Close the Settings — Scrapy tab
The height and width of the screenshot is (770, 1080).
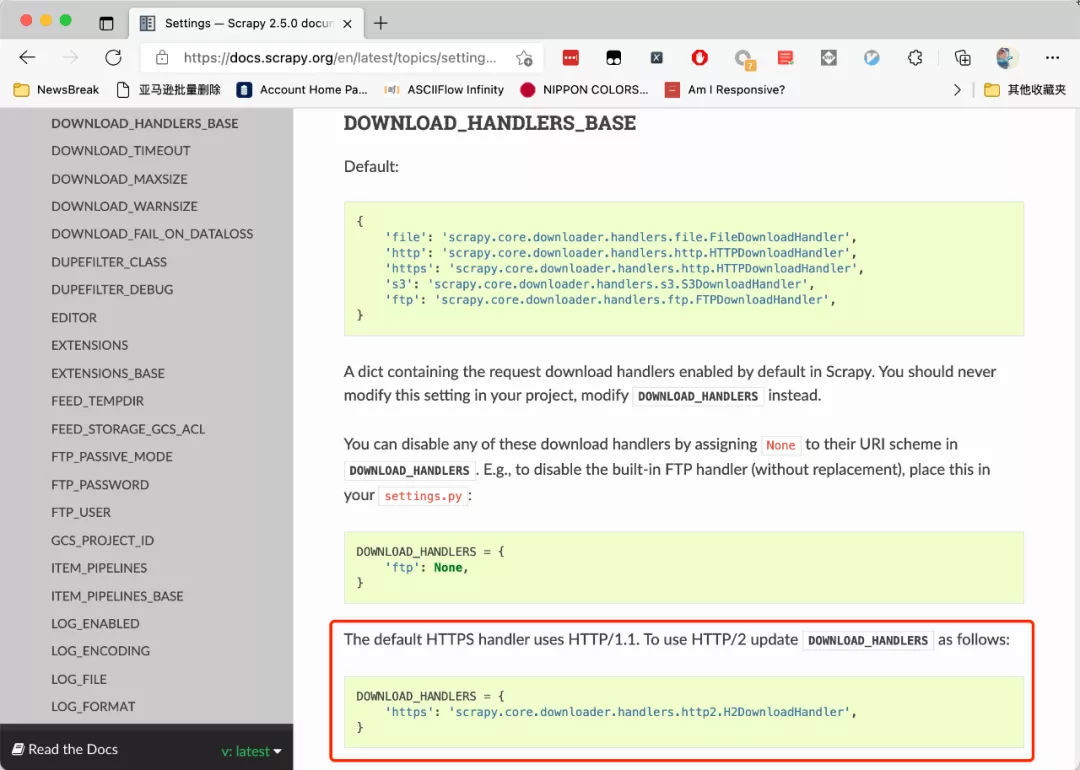tap(348, 23)
